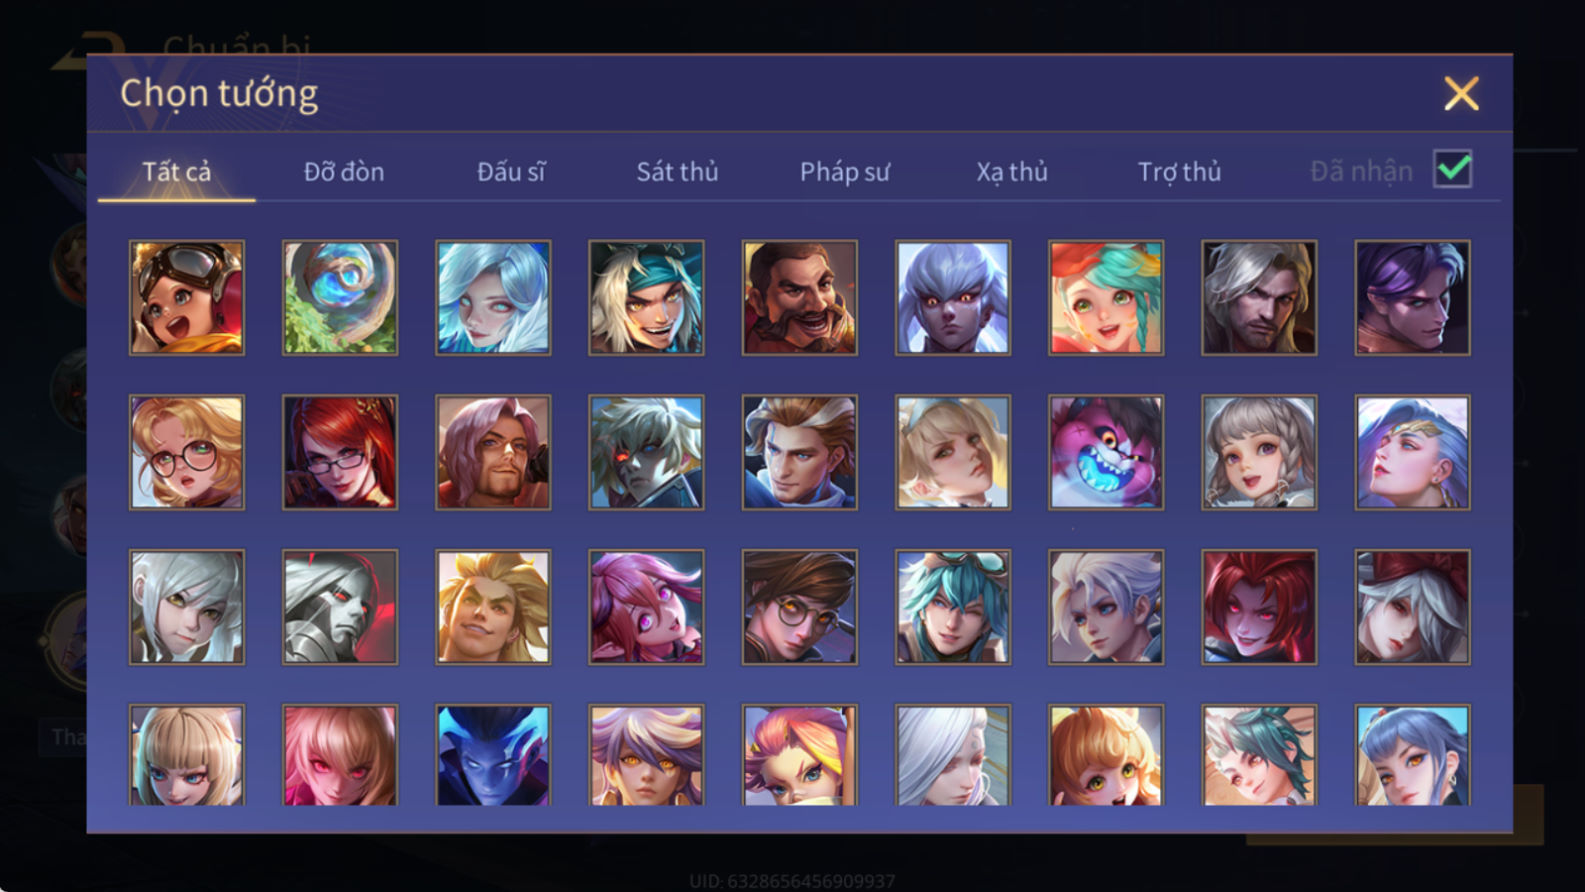Viewport: 1585px width, 892px height.
Task: Switch to the Trợ thủ tab
Action: 1179,172
